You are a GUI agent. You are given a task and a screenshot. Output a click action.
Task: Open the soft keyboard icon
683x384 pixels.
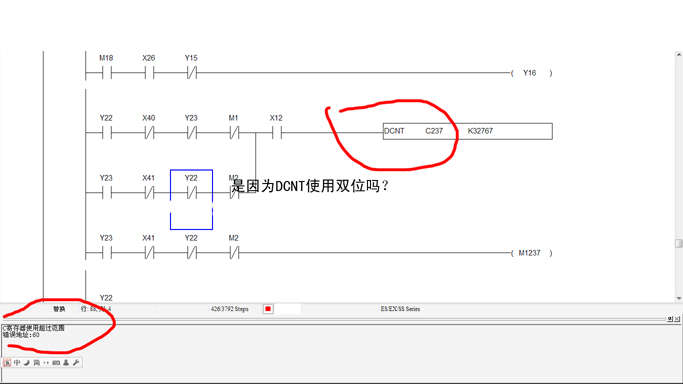click(56, 363)
